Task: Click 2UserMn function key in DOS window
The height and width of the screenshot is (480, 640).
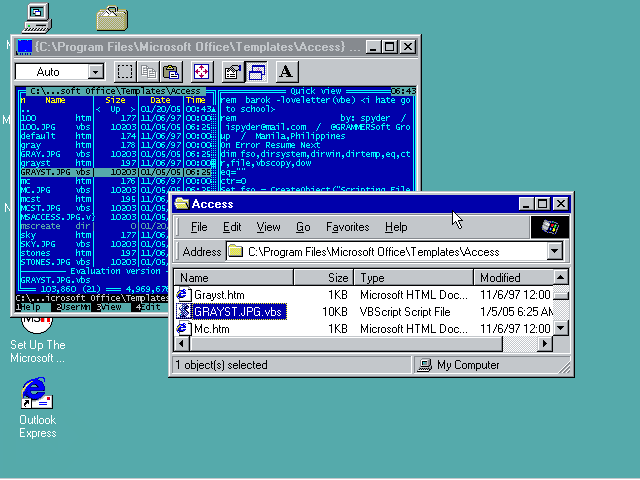Action: [73, 307]
